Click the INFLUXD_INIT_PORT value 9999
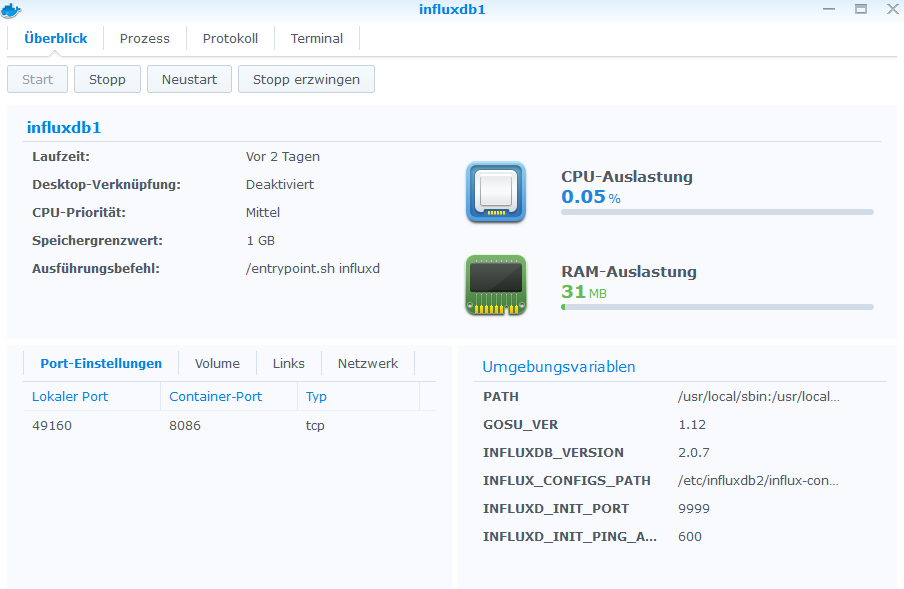The image size is (904, 589). coord(694,508)
